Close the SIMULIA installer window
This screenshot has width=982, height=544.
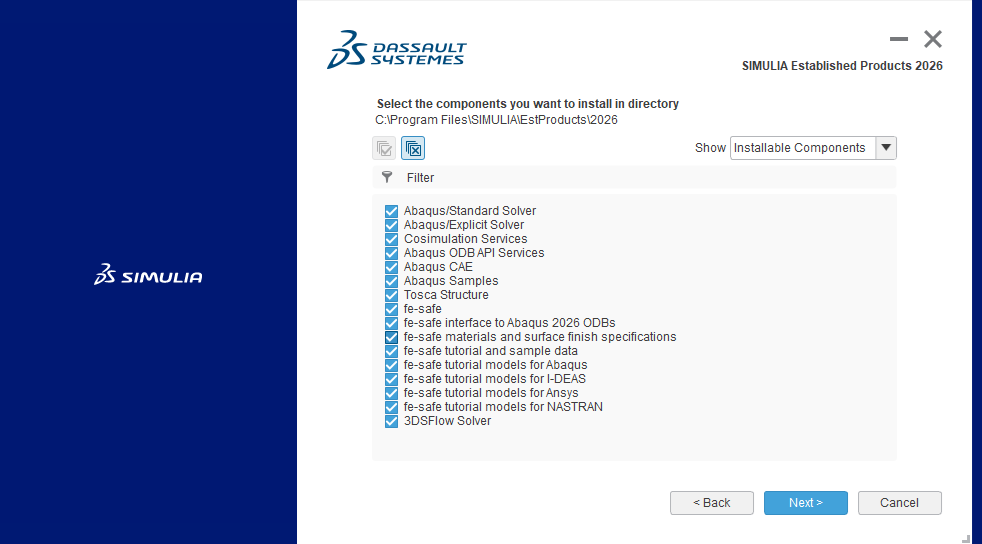tap(933, 40)
